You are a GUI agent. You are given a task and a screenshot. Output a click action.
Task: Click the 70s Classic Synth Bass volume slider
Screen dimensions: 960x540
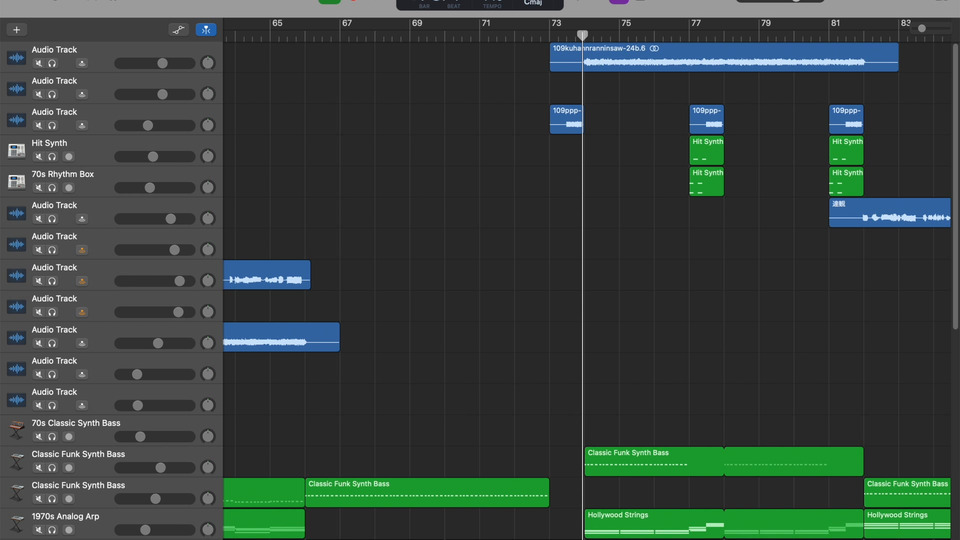154,437
